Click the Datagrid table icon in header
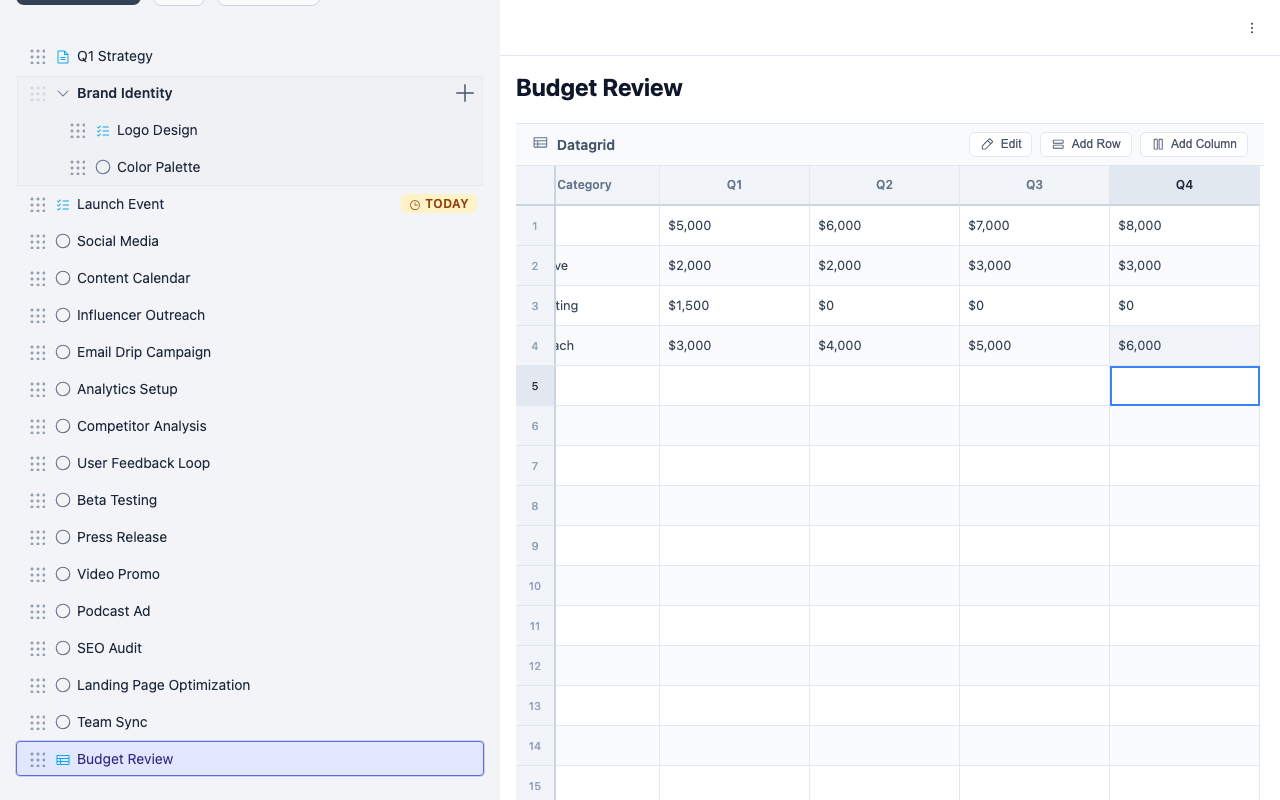Image resolution: width=1280 pixels, height=800 pixels. pos(540,144)
